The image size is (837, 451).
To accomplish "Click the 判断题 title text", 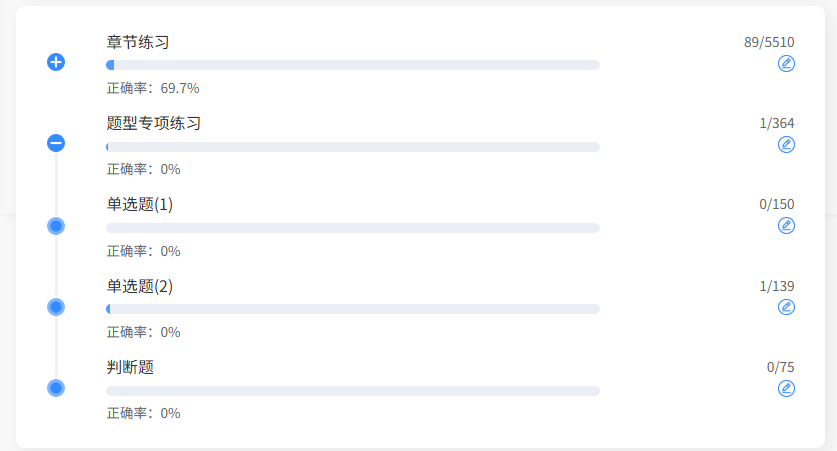I will click(130, 367).
